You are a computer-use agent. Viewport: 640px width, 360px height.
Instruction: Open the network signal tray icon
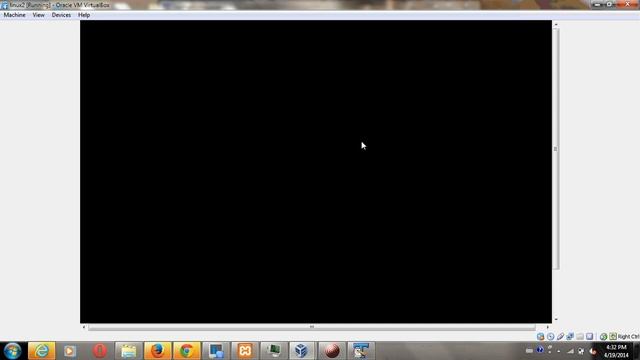tap(571, 351)
